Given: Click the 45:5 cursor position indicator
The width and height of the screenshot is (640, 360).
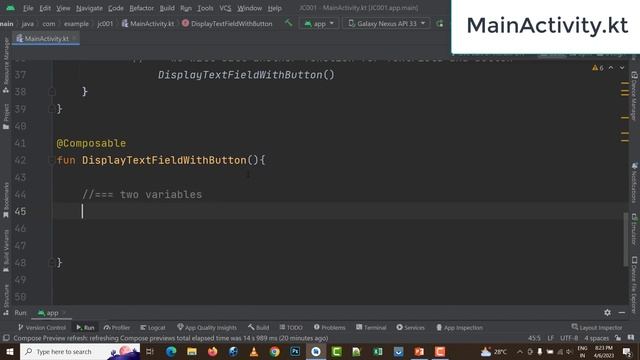Looking at the screenshot, I should coord(534,338).
